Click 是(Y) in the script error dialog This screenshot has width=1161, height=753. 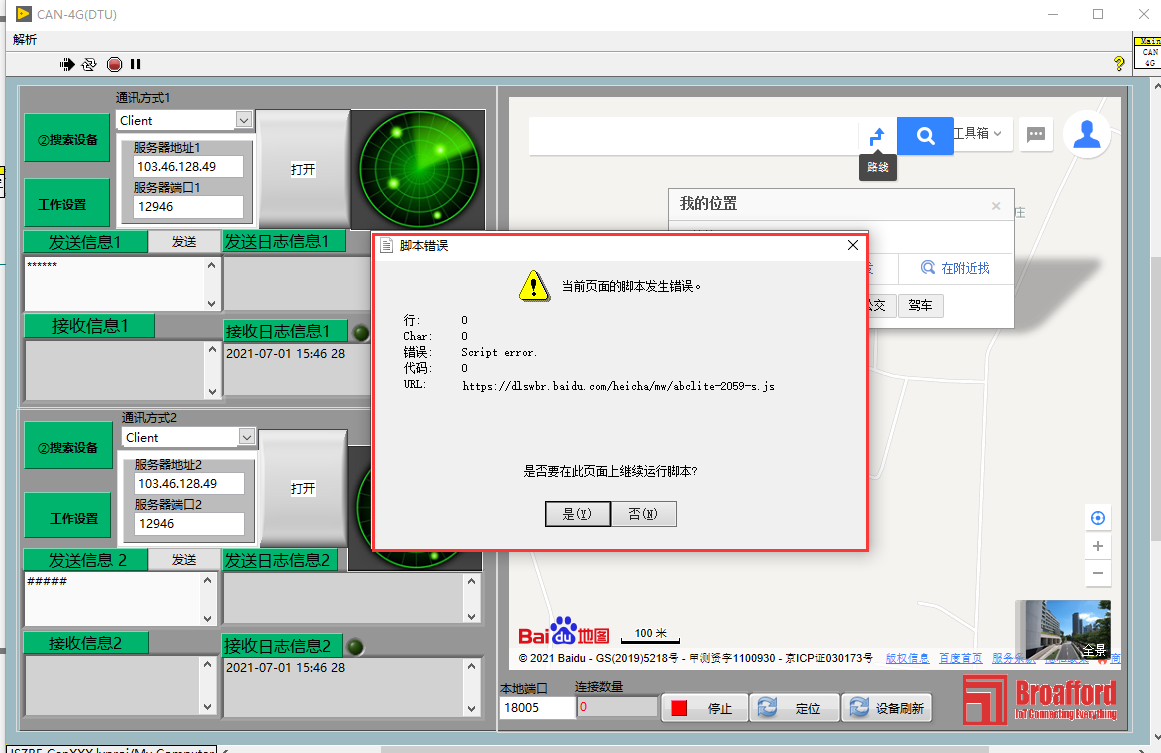click(x=578, y=514)
